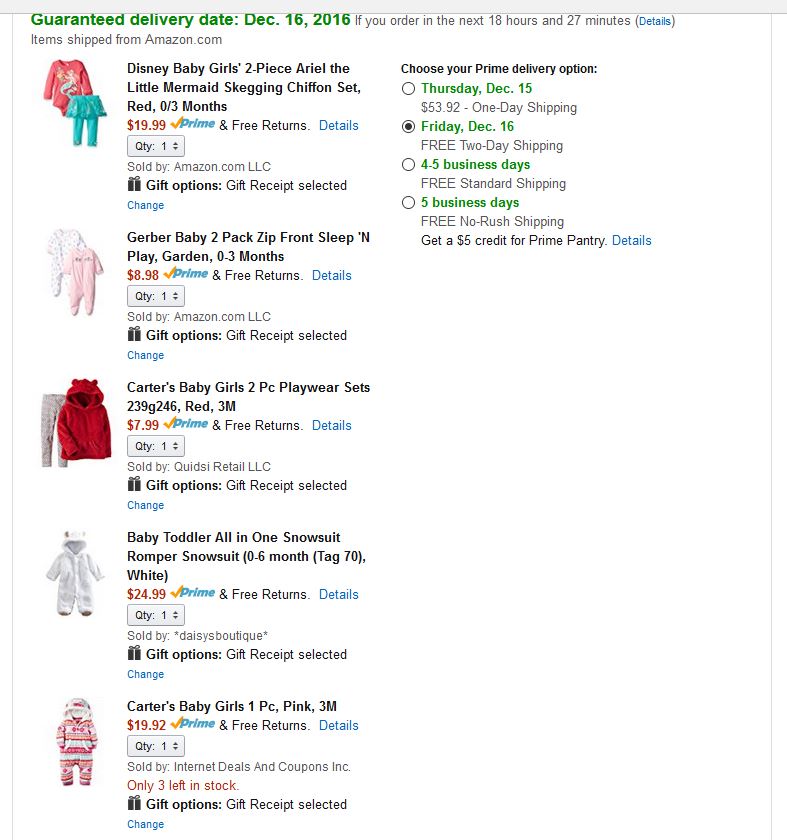Open quantity dropdown for Disney Ariel Skegging Set

pos(156,146)
